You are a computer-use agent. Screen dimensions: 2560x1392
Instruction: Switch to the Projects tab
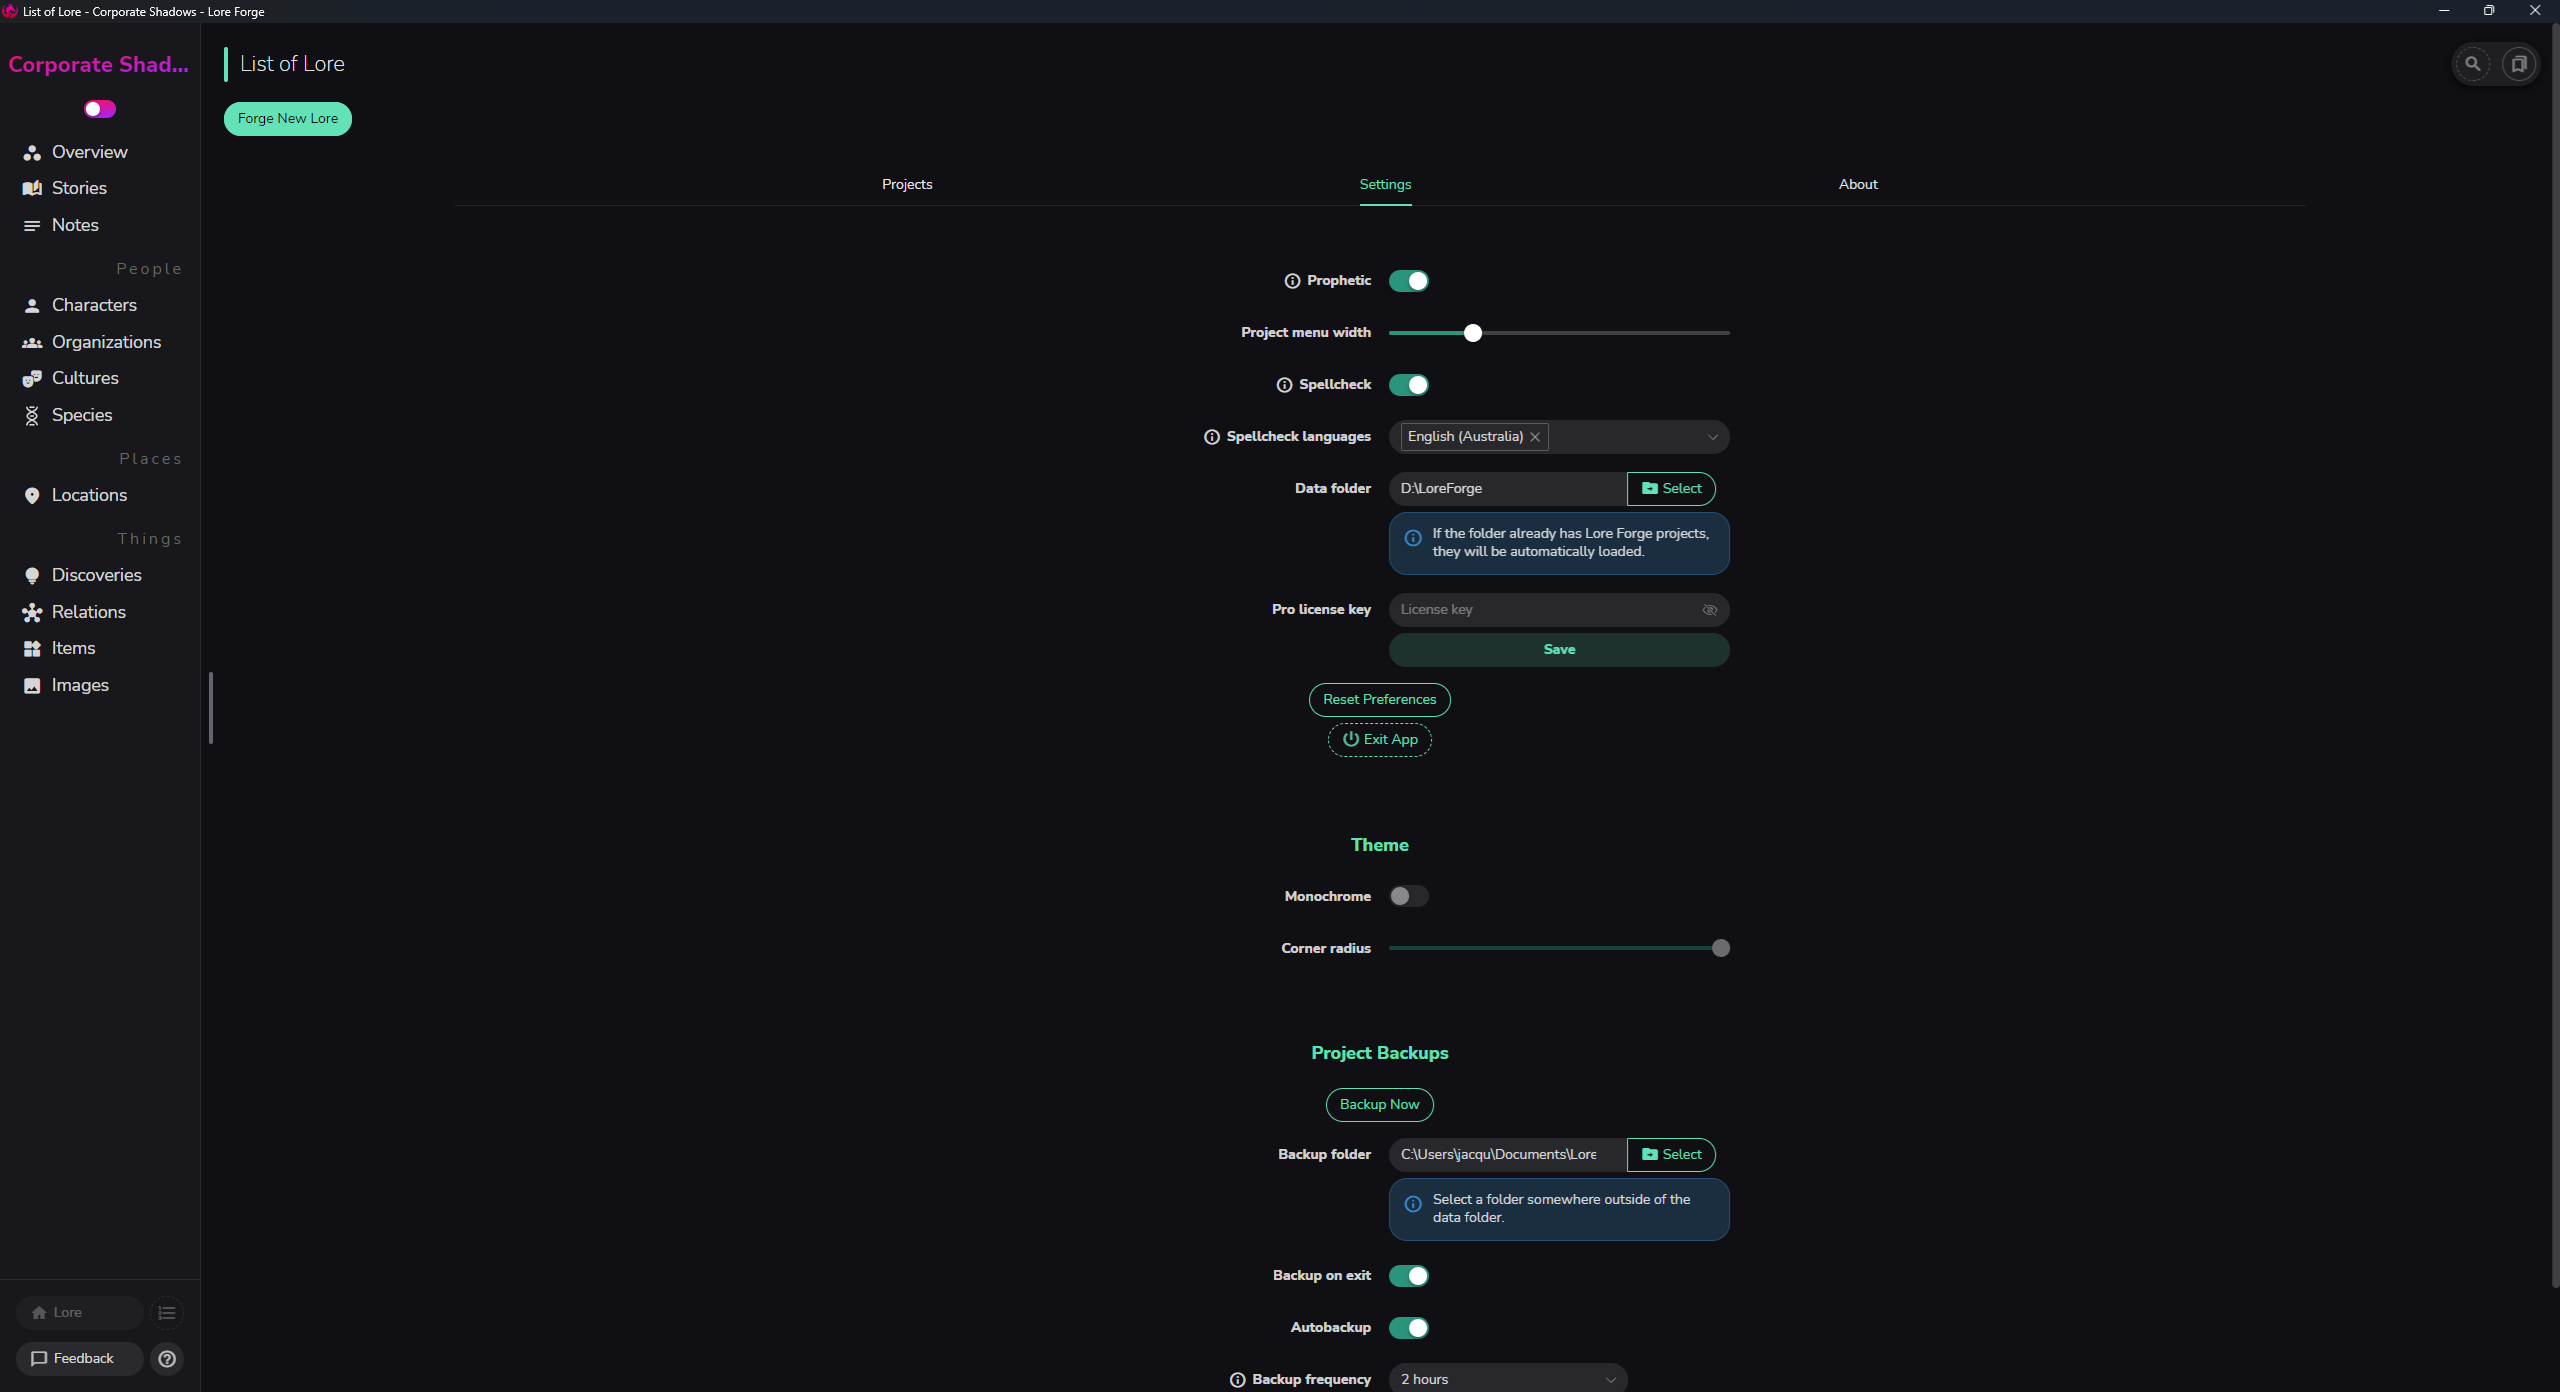[x=906, y=184]
